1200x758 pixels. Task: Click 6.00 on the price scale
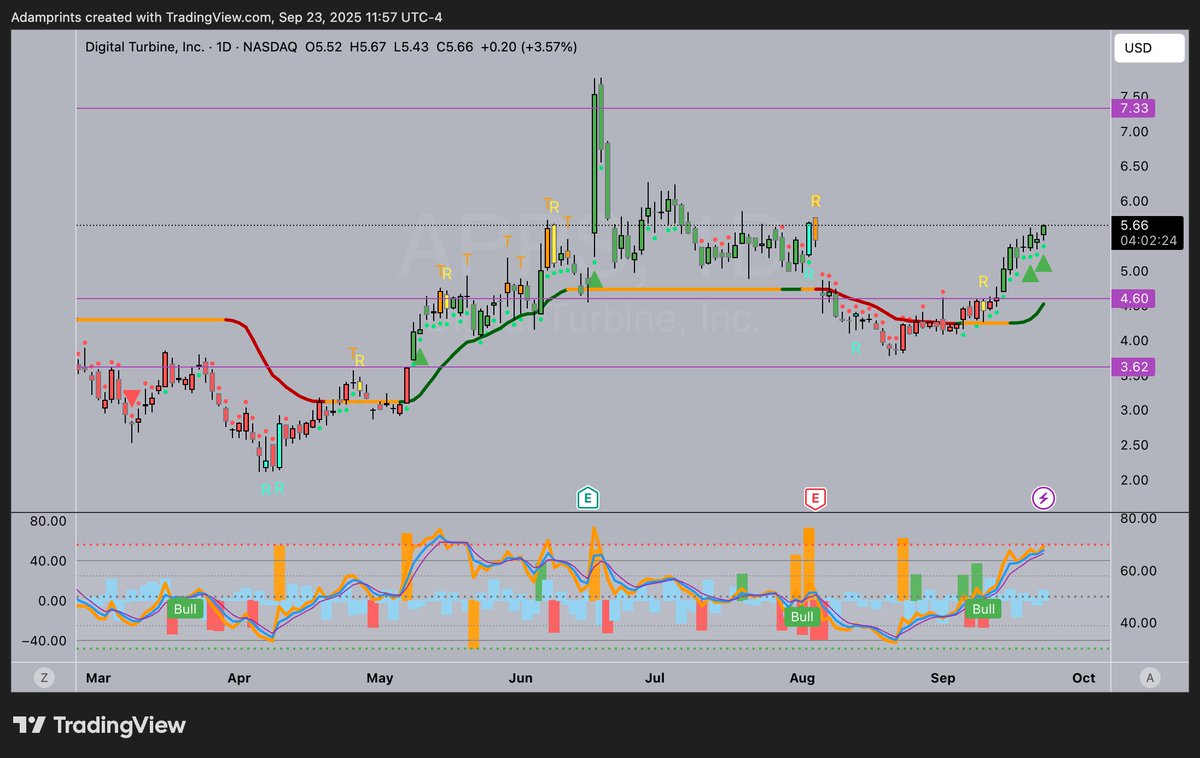click(x=1133, y=201)
